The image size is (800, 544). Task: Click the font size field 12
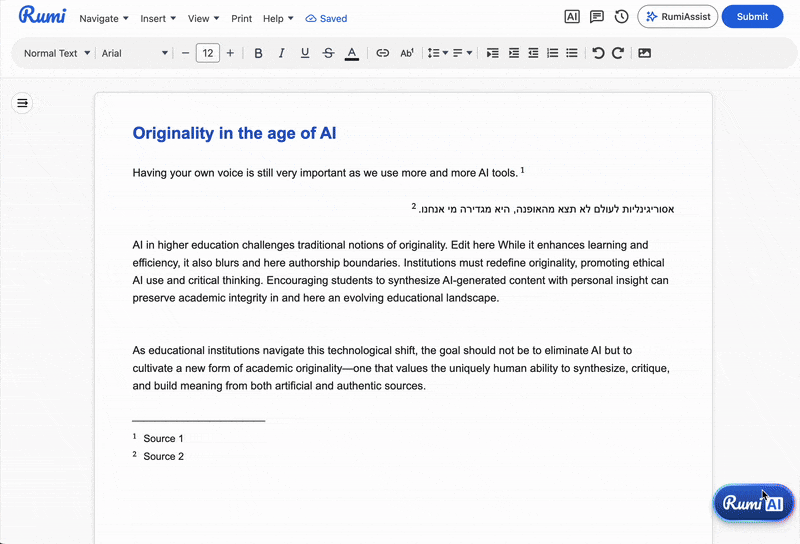(208, 53)
